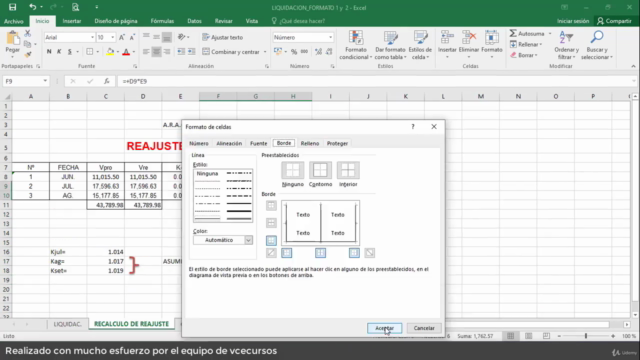Screen dimensions: 640x360
Task: Switch to the Fórmulas ribbon tab
Action: [162, 21]
